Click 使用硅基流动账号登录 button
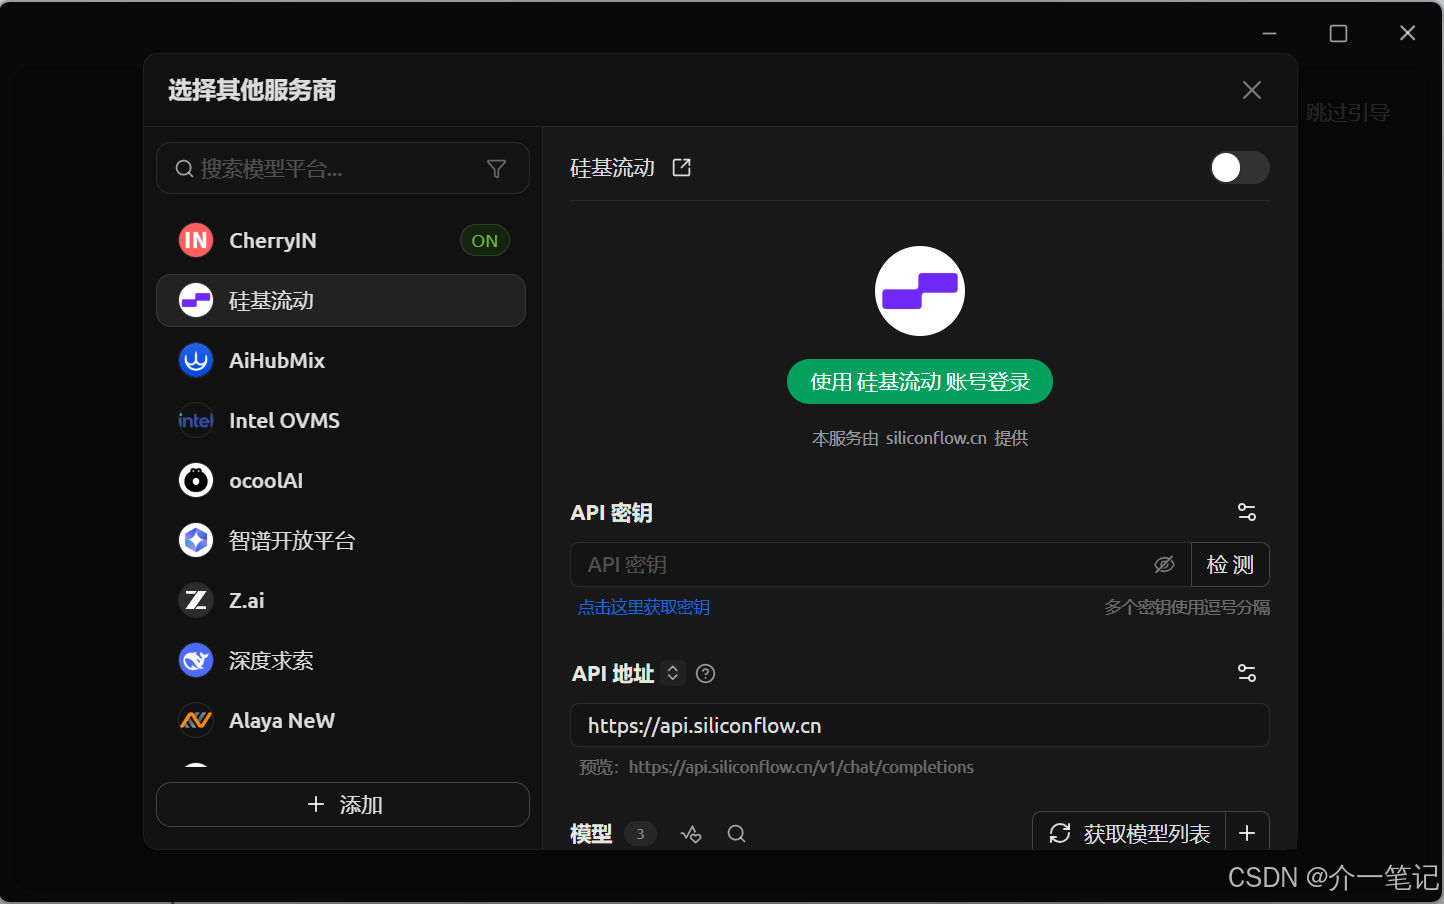Viewport: 1444px width, 904px height. (920, 382)
